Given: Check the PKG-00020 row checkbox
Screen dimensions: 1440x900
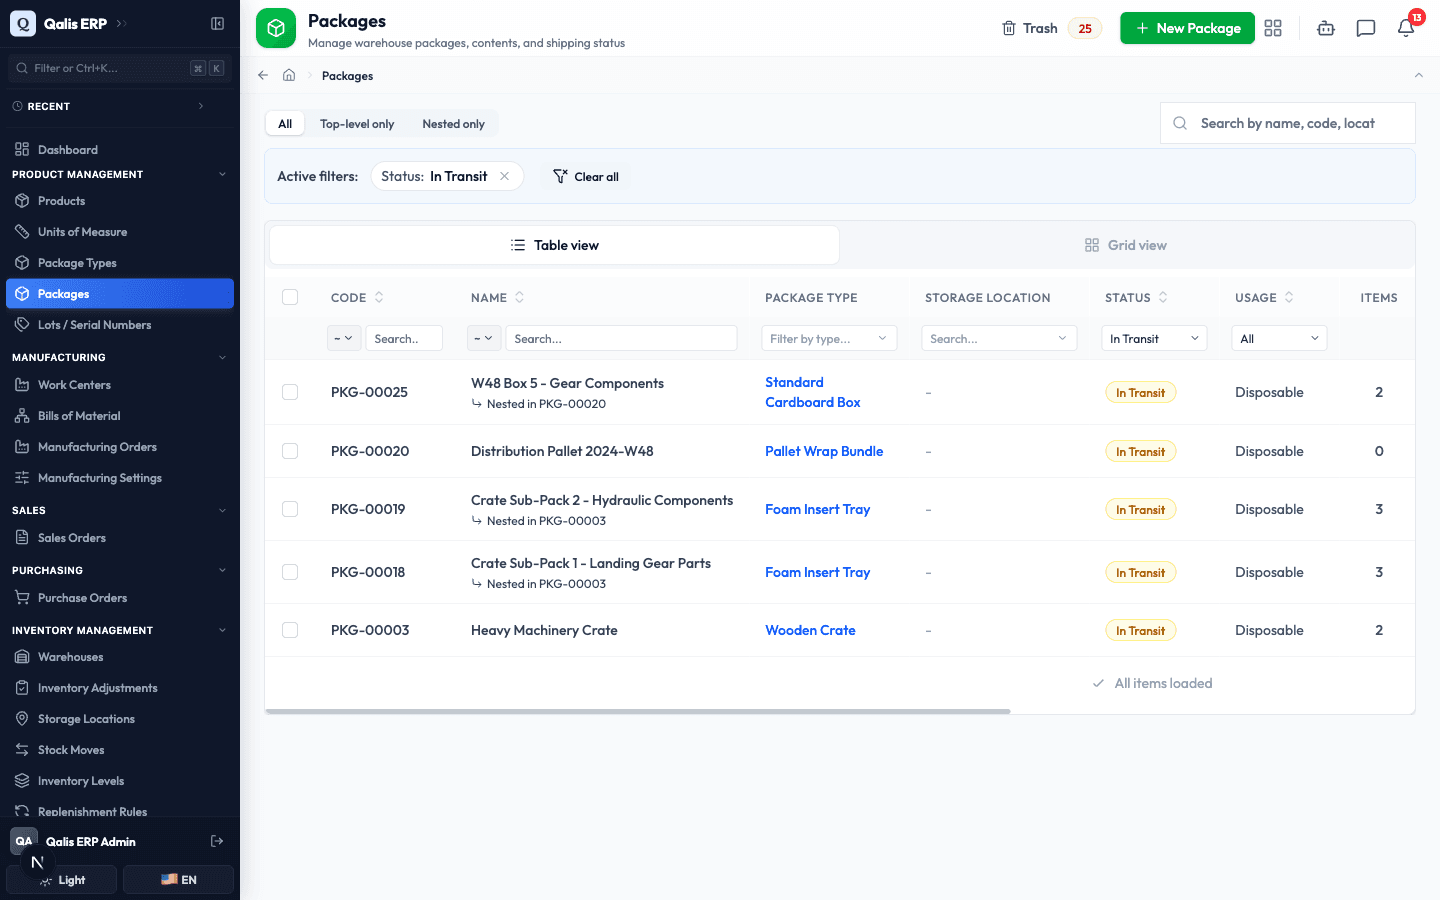Looking at the screenshot, I should pyautogui.click(x=290, y=451).
